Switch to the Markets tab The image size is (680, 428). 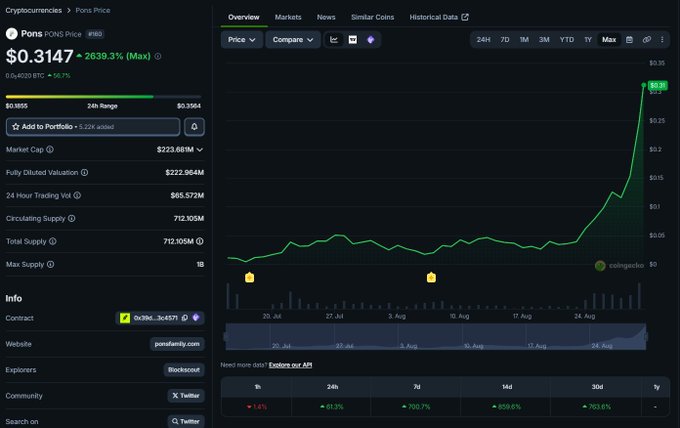(x=288, y=17)
